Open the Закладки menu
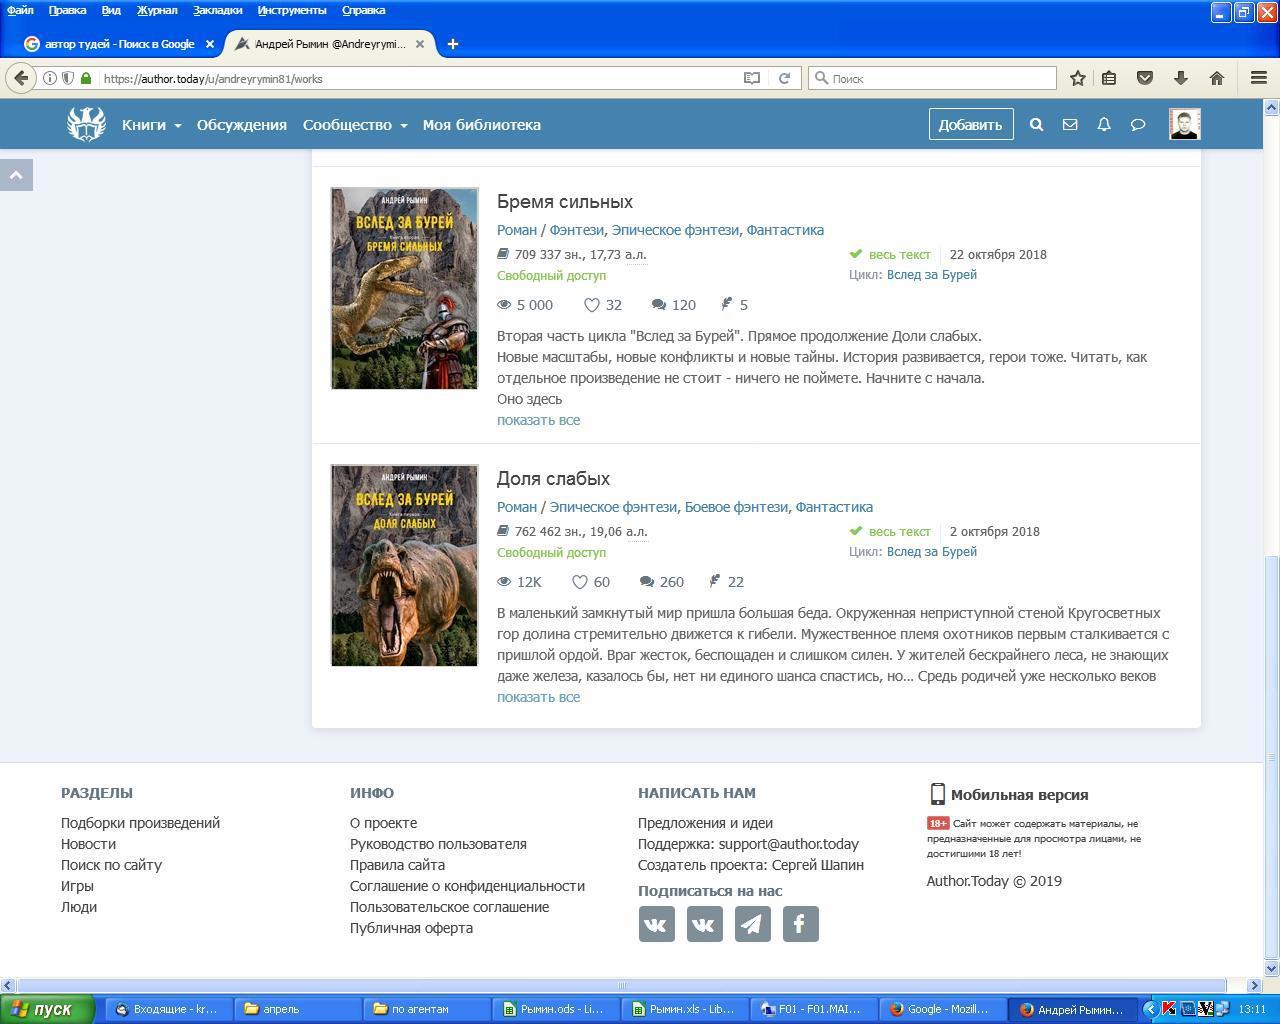Viewport: 1280px width, 1024px height. (217, 10)
